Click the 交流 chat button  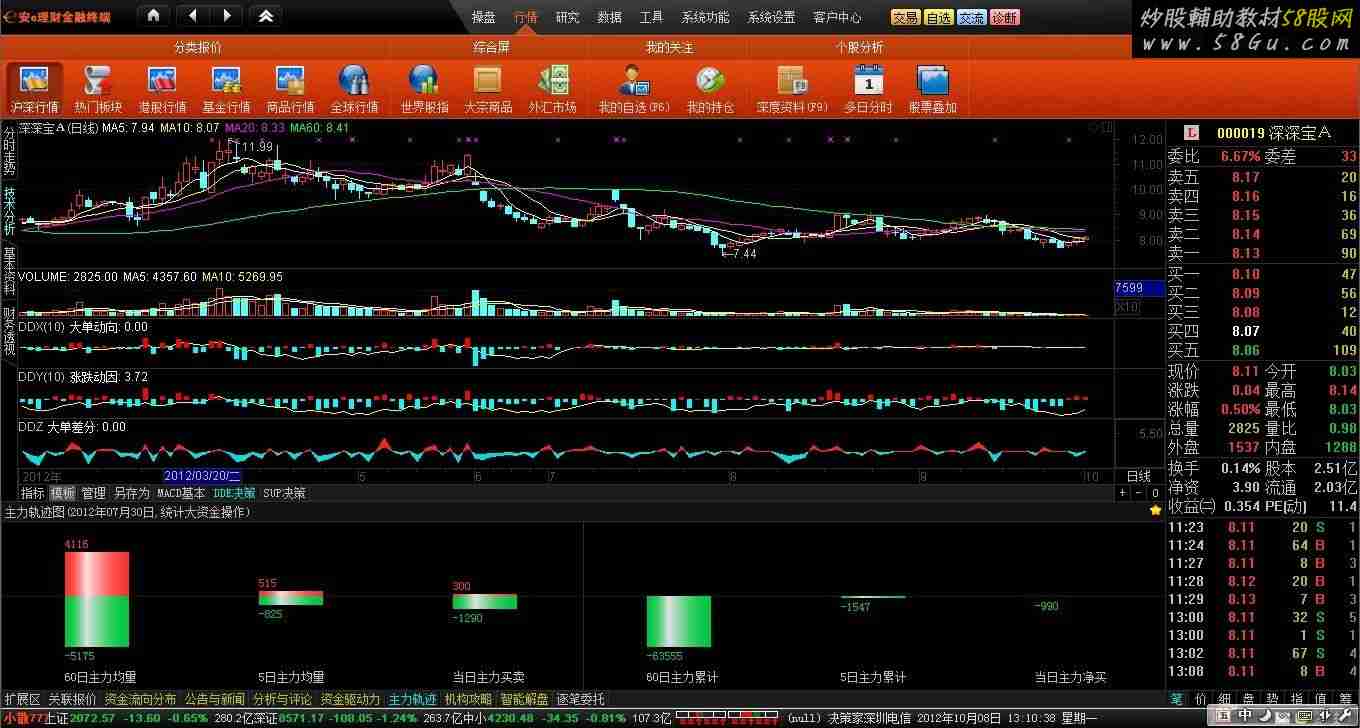click(x=972, y=17)
